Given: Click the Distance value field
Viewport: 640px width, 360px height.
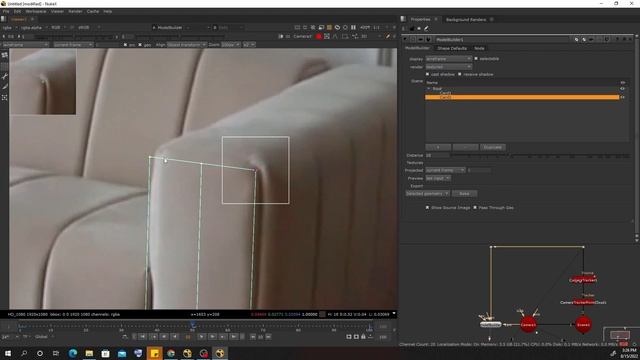Looking at the screenshot, I should 437,156.
